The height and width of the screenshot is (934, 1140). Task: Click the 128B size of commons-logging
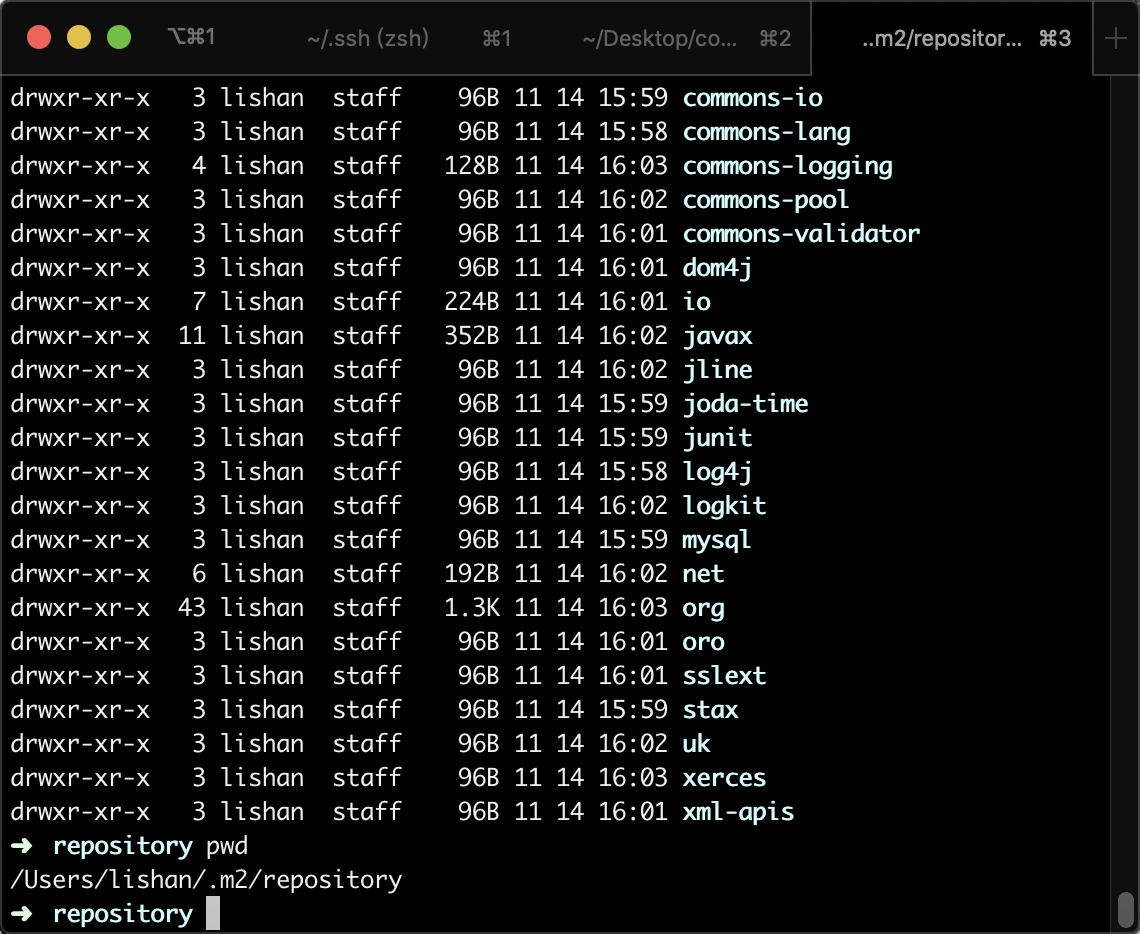pyautogui.click(x=472, y=166)
